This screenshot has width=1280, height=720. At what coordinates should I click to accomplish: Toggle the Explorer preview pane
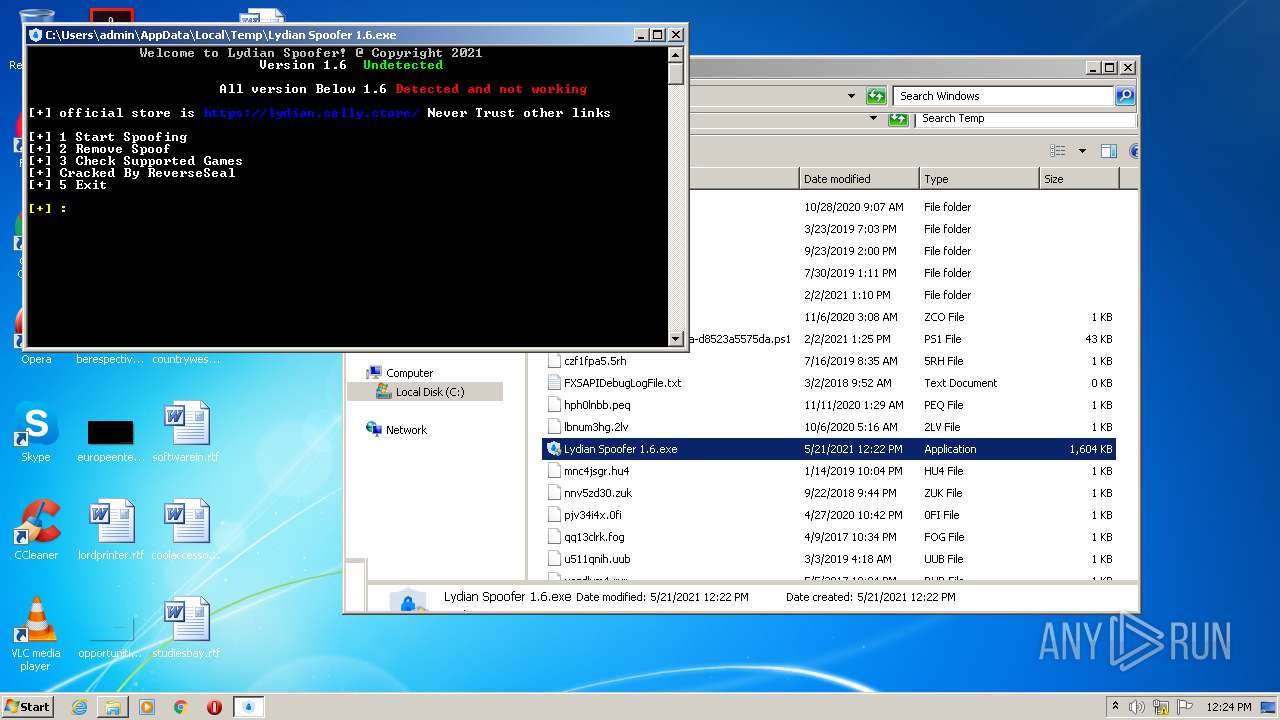click(x=1108, y=151)
